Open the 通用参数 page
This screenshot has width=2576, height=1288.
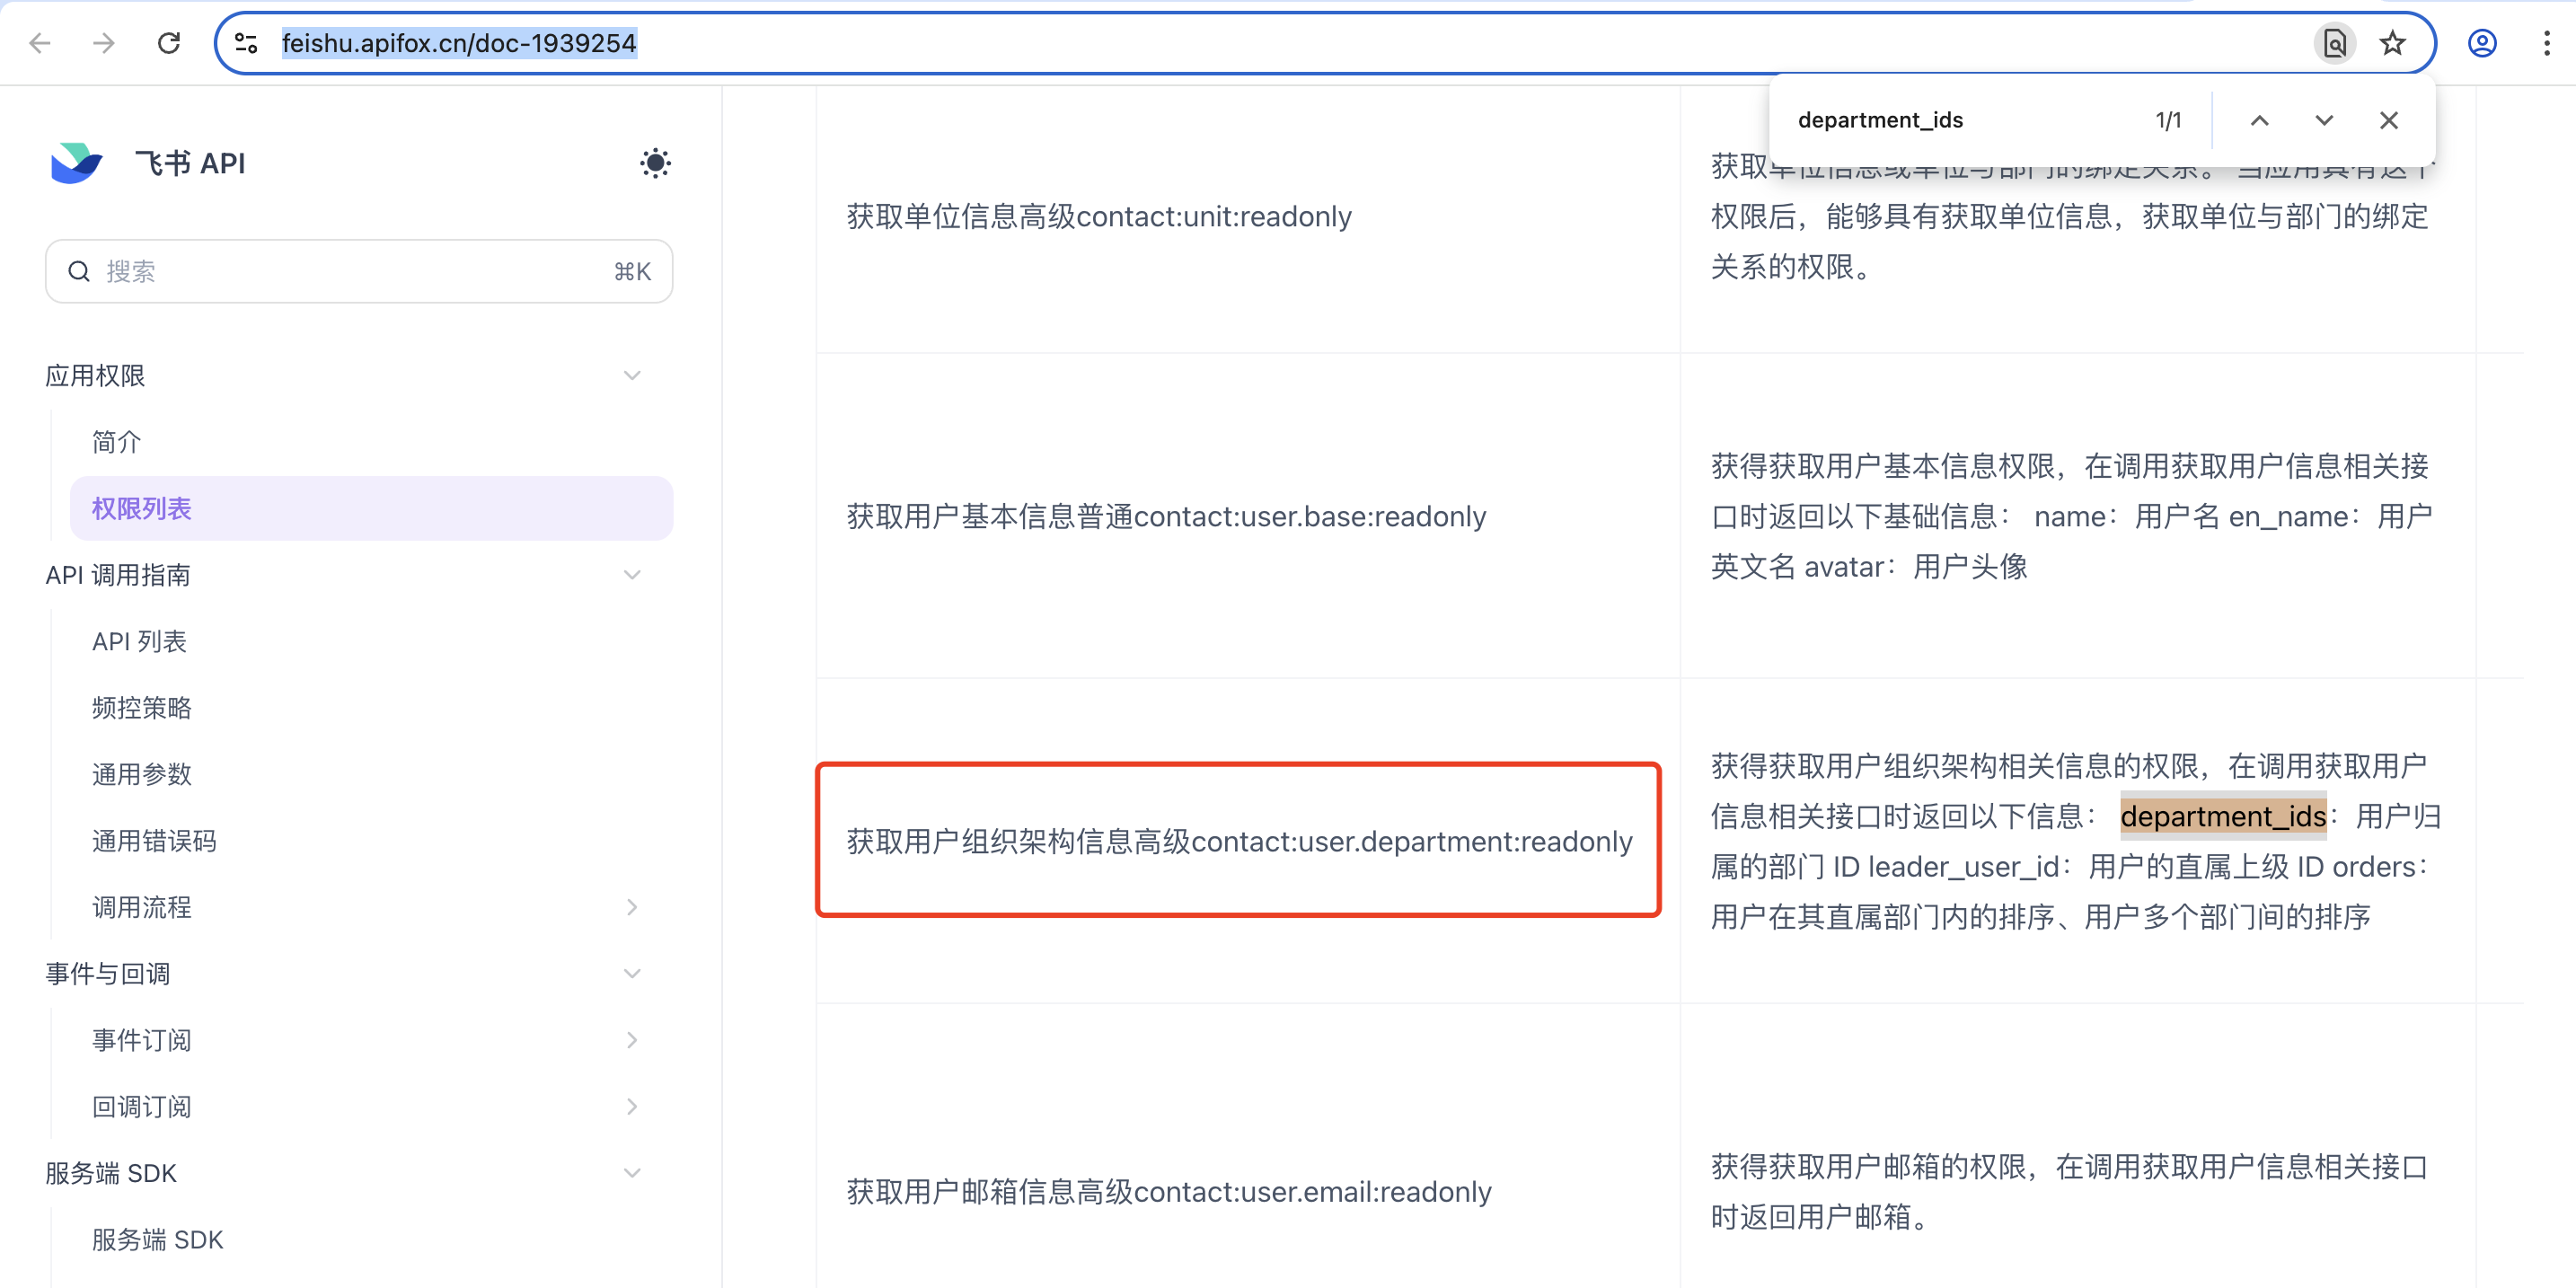[141, 774]
